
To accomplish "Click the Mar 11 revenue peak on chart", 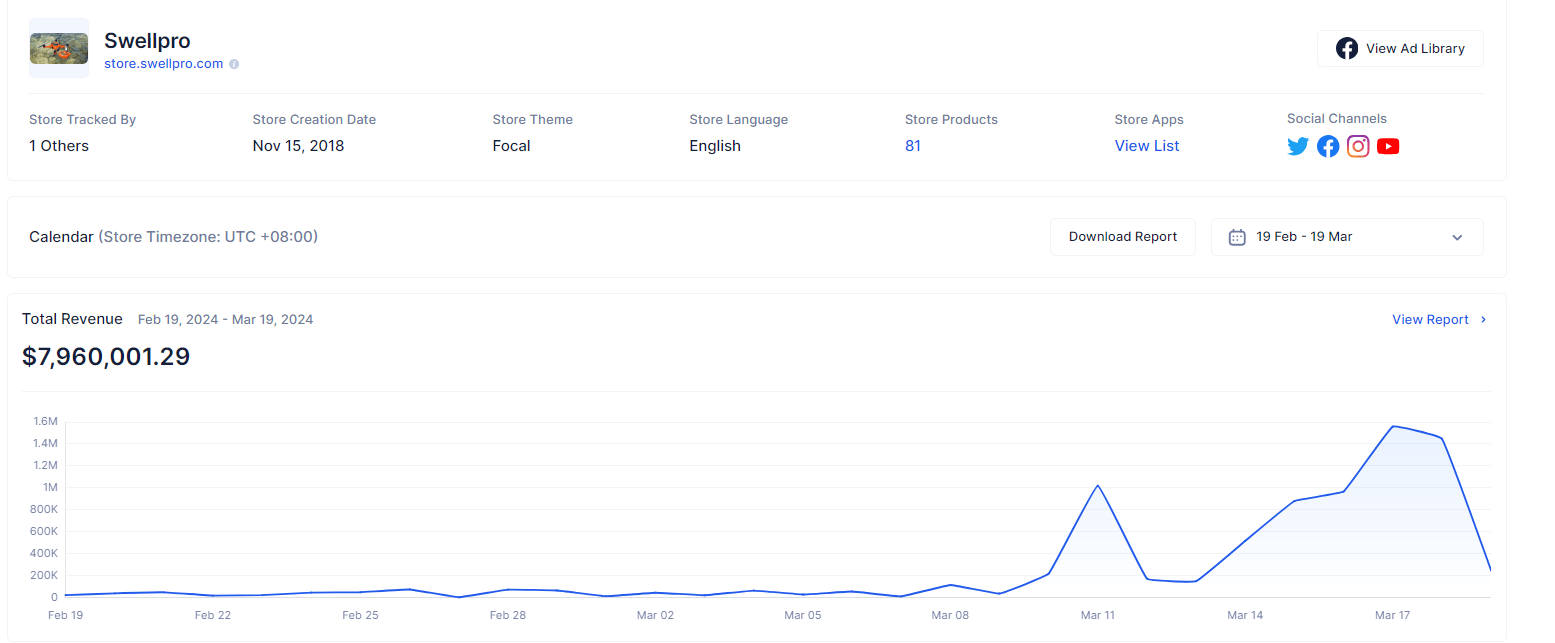I will [1098, 486].
